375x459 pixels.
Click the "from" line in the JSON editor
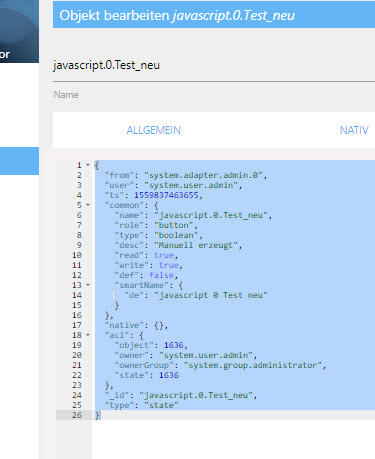click(x=186, y=175)
